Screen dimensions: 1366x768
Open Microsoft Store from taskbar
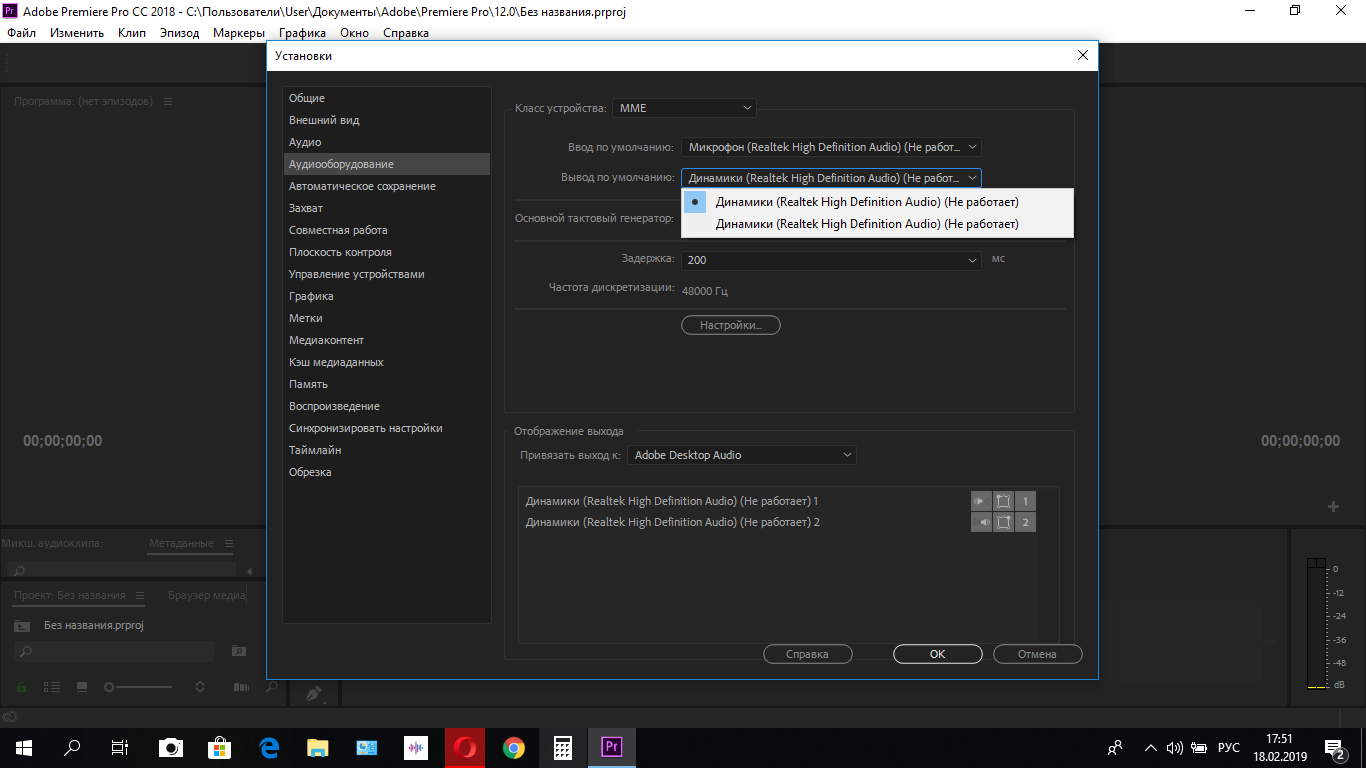click(220, 747)
